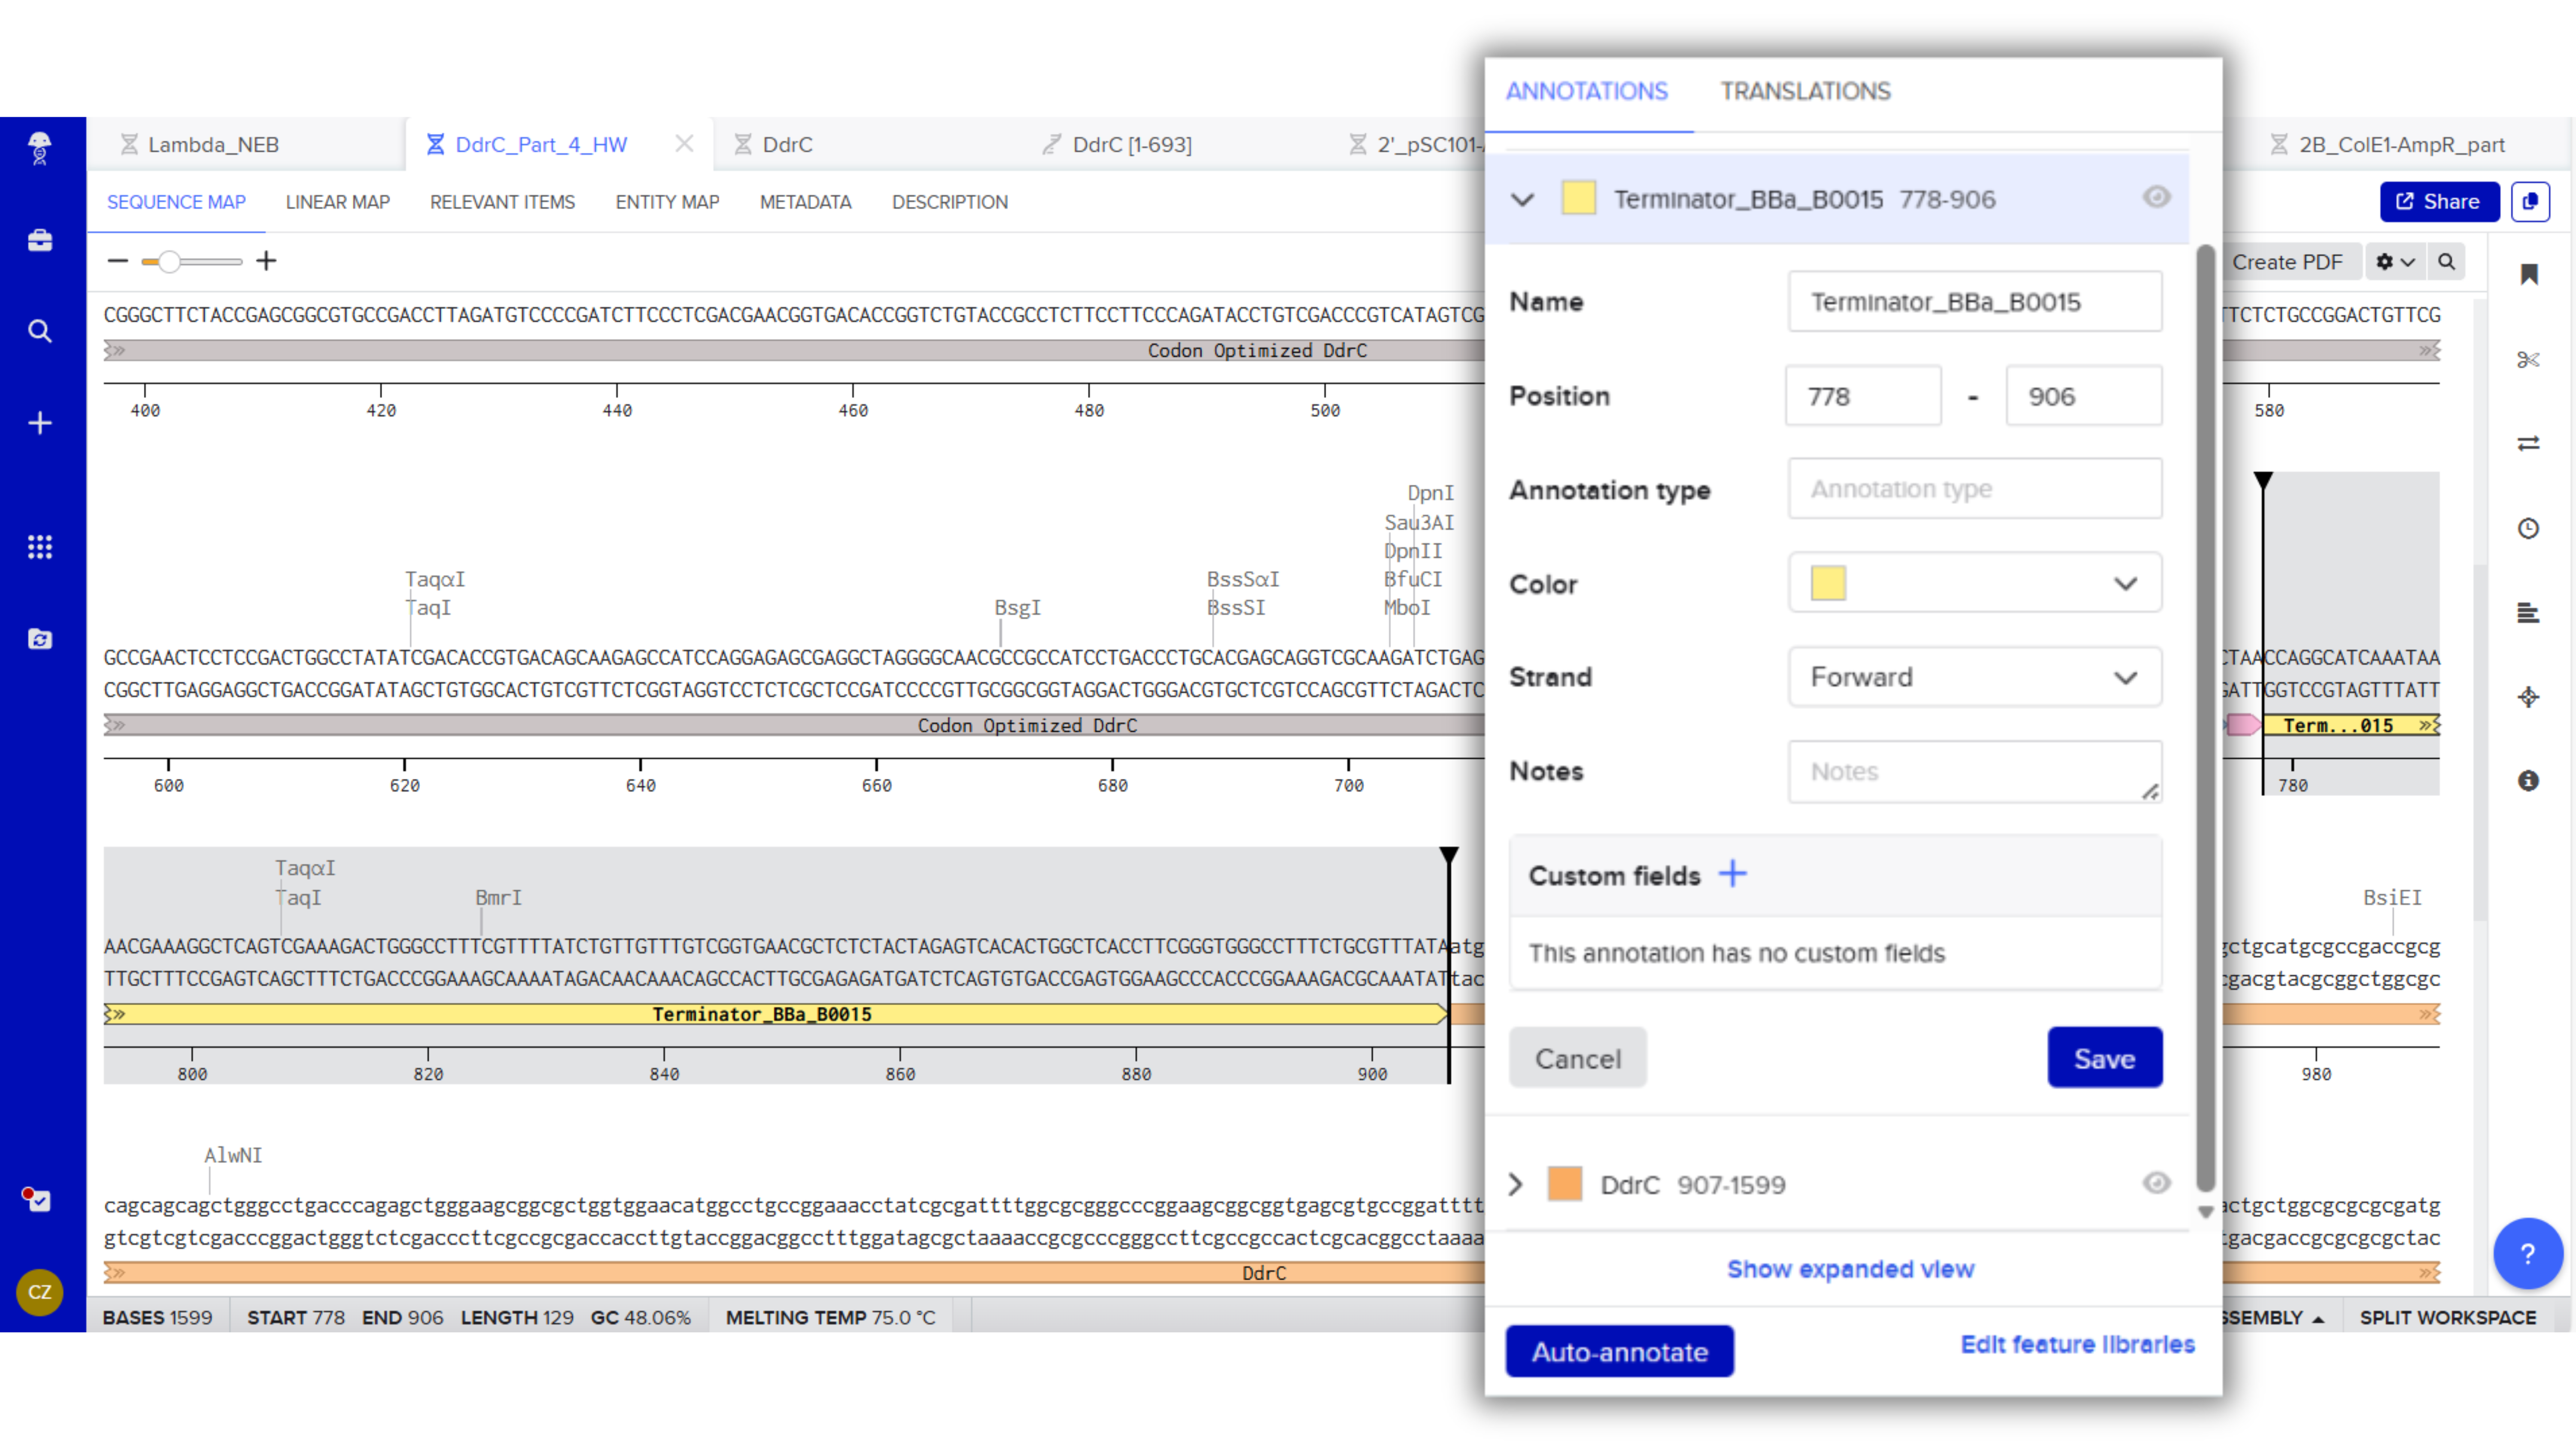Image resolution: width=2576 pixels, height=1449 pixels.
Task: Click the zoom slider handle
Action: 169,262
